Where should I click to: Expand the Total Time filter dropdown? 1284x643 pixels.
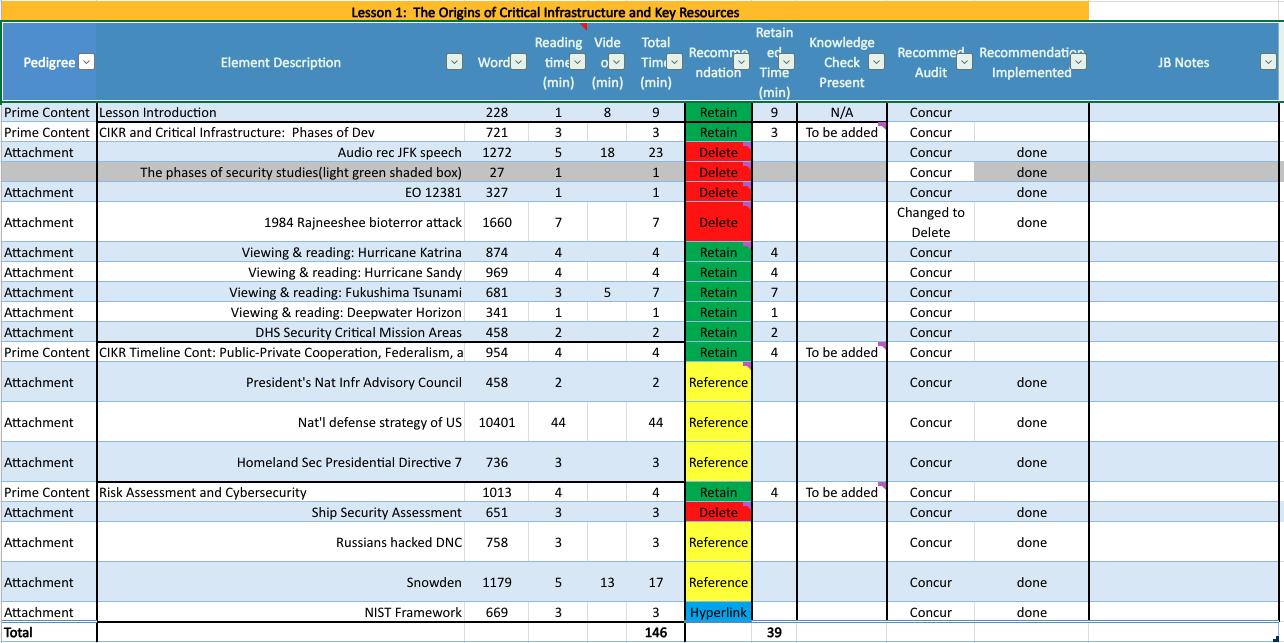(x=674, y=62)
